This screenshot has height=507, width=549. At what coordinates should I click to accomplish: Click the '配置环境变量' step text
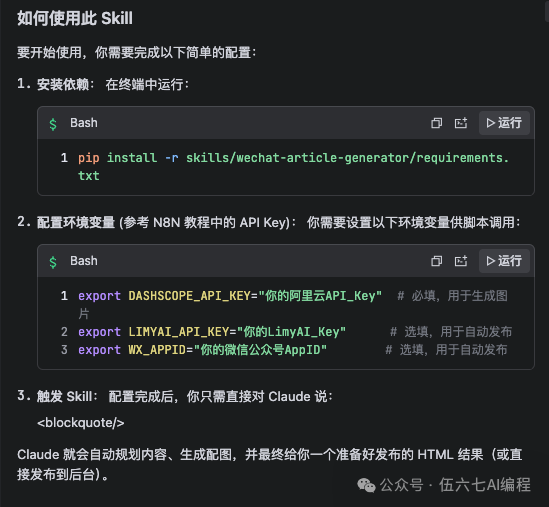coord(76,222)
